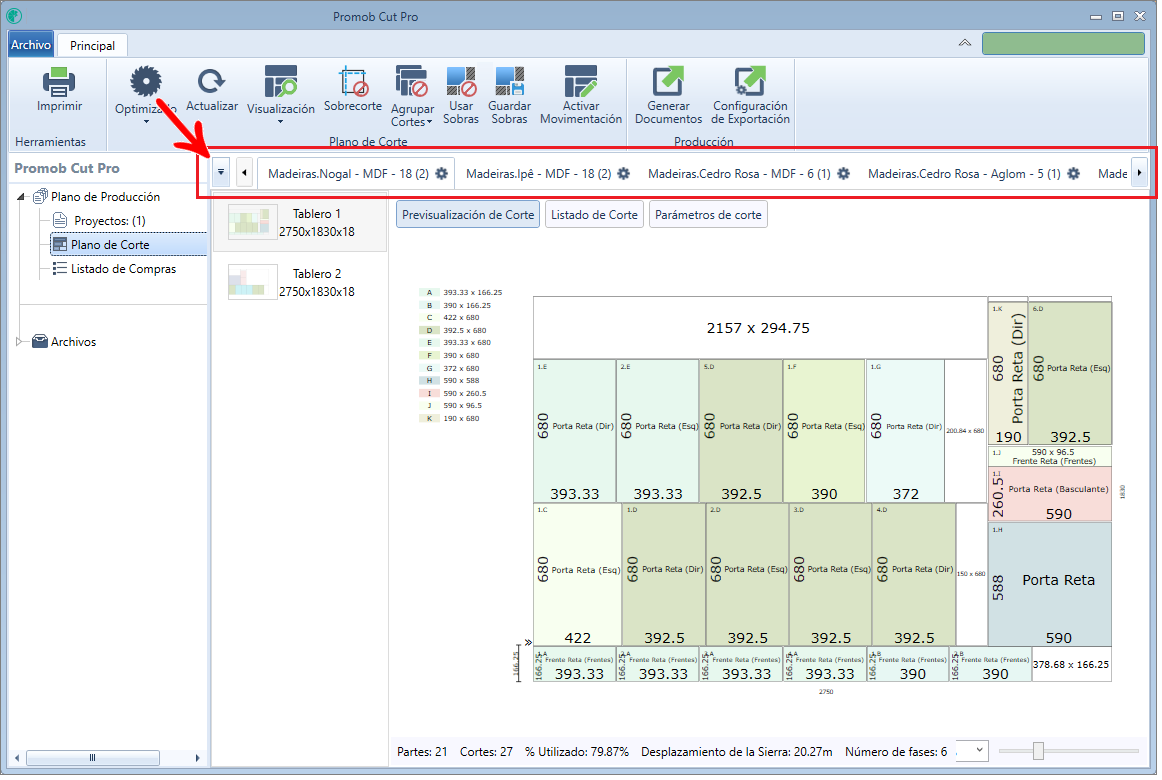Screen dimensions: 1162x780
Task: Expand the Optimización dropdown arrow
Action: point(146,121)
